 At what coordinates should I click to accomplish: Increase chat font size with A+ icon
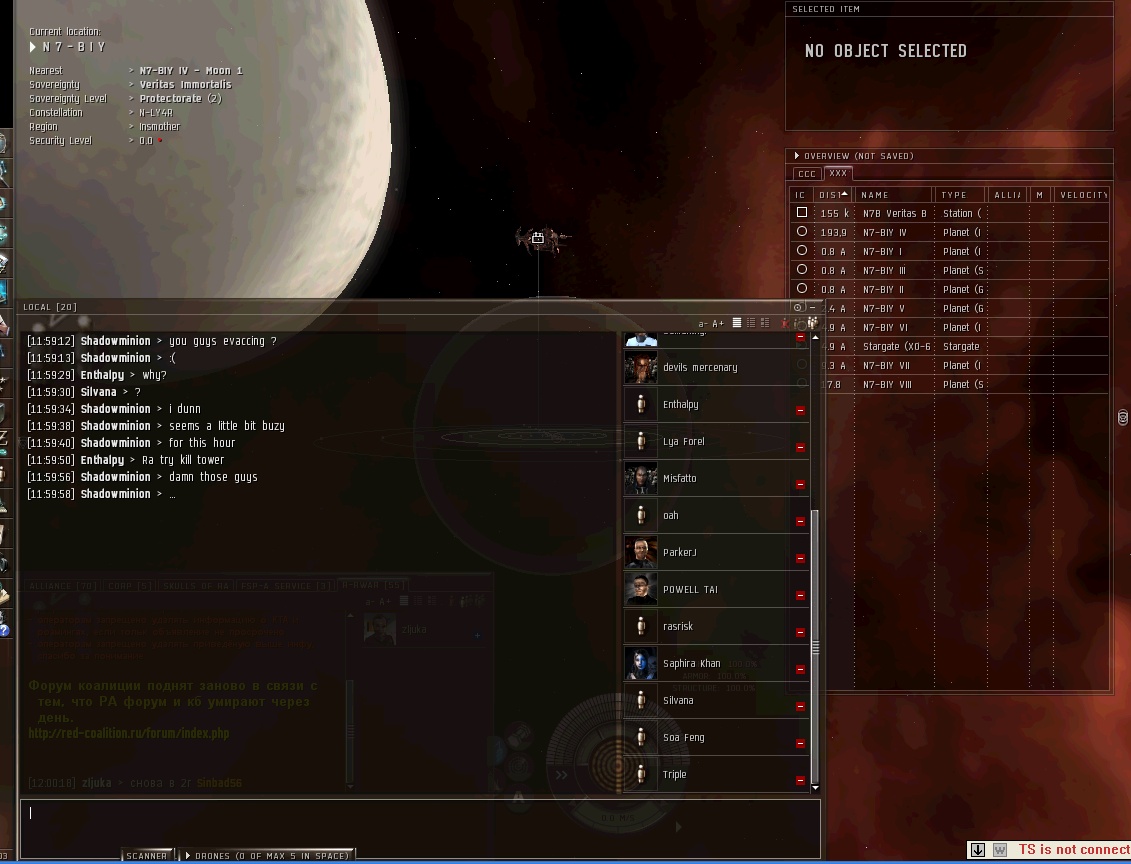[718, 324]
